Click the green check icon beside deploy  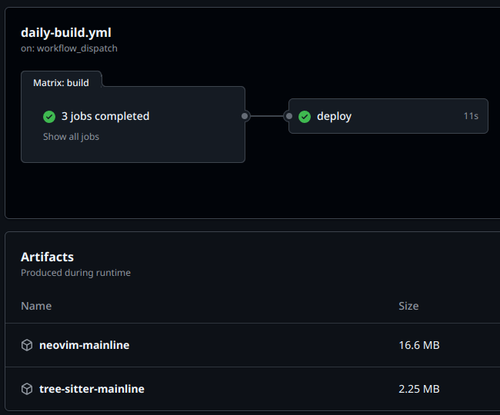(304, 117)
